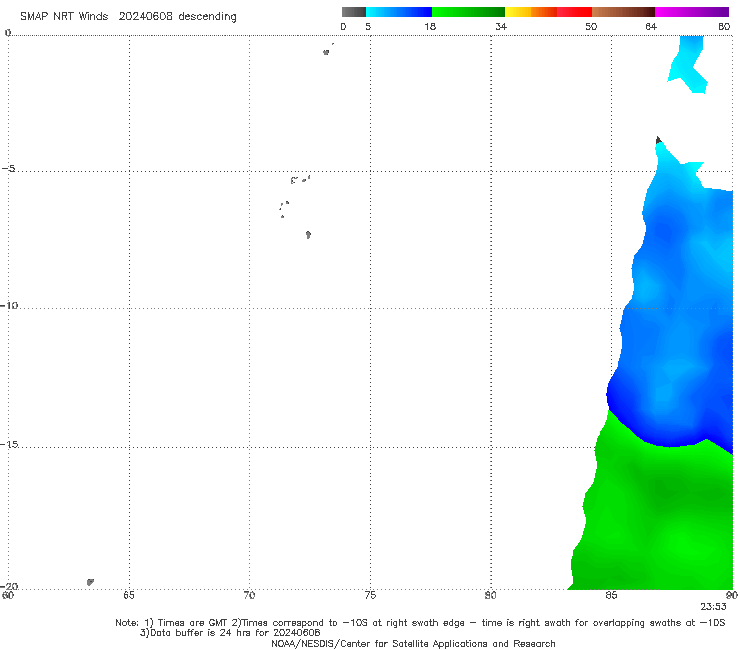Click the longitude axis label "85"
Image resolution: width=740 pixels, height=650 pixels.
(611, 595)
